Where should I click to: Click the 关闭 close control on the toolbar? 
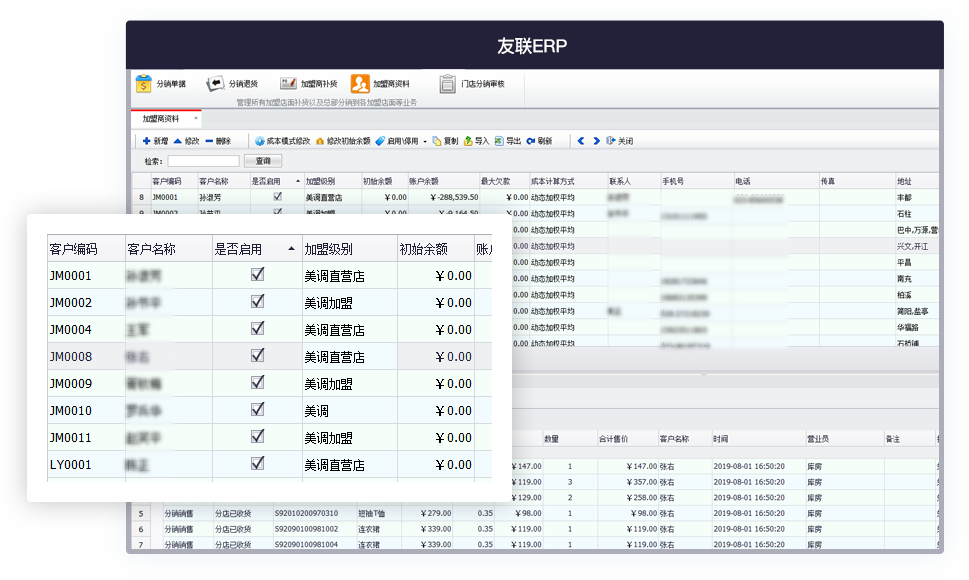pyautogui.click(x=618, y=139)
